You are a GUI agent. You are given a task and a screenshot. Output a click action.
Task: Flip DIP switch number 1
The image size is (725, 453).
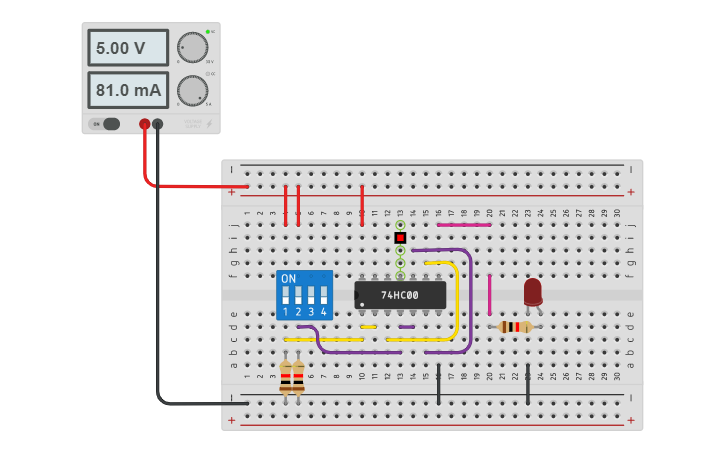[285, 295]
